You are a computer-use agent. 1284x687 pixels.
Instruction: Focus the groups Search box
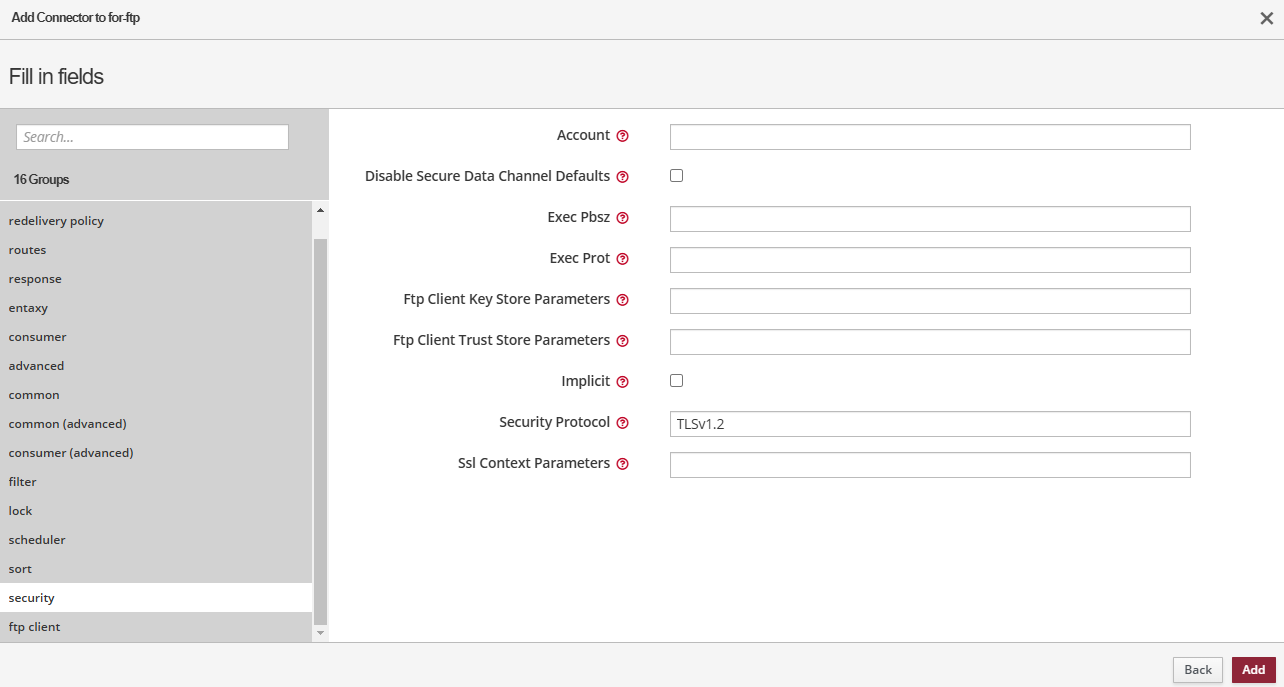click(152, 137)
